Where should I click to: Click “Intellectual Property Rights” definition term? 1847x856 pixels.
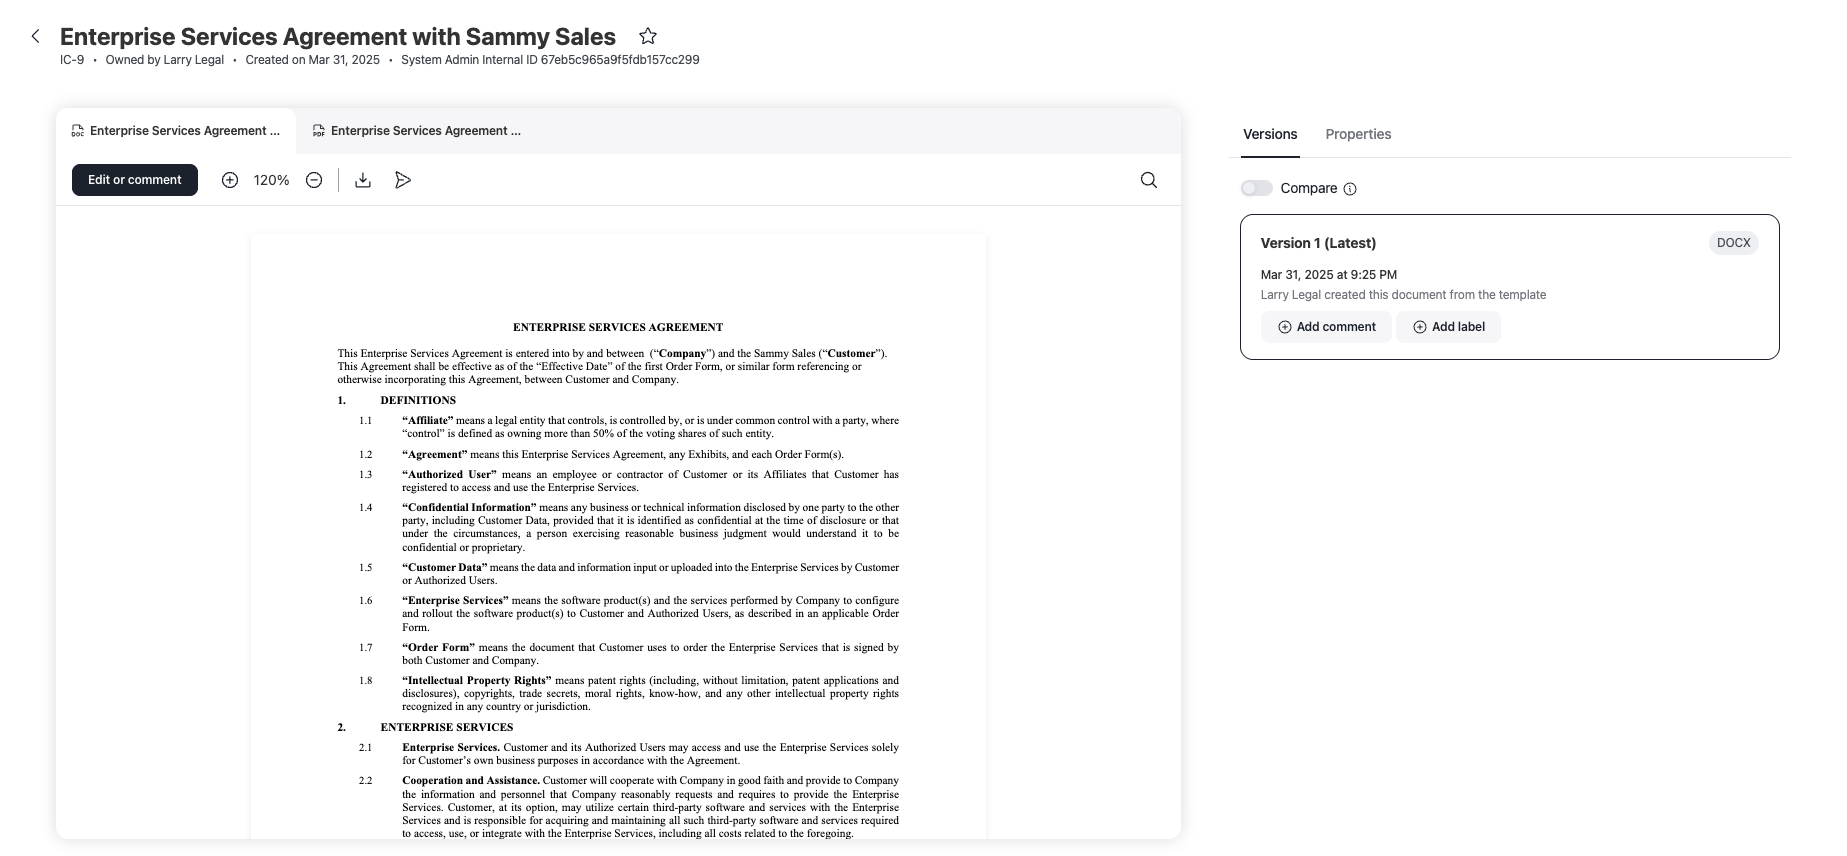[x=477, y=681]
